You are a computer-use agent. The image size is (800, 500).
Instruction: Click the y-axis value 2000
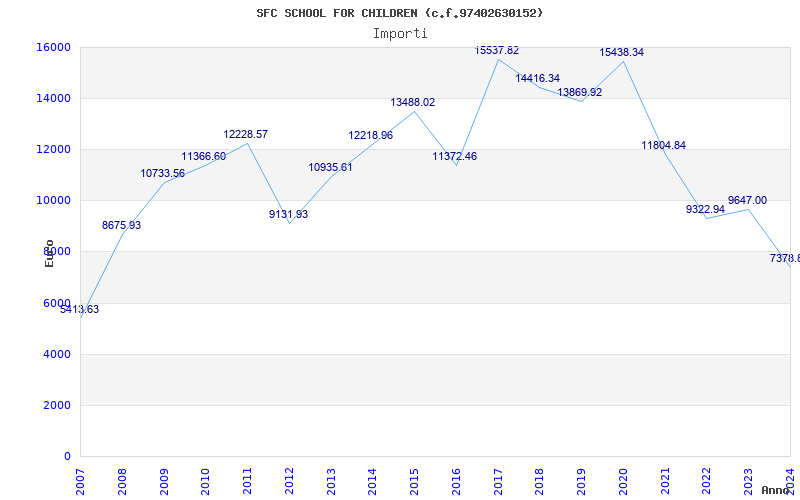click(x=56, y=405)
